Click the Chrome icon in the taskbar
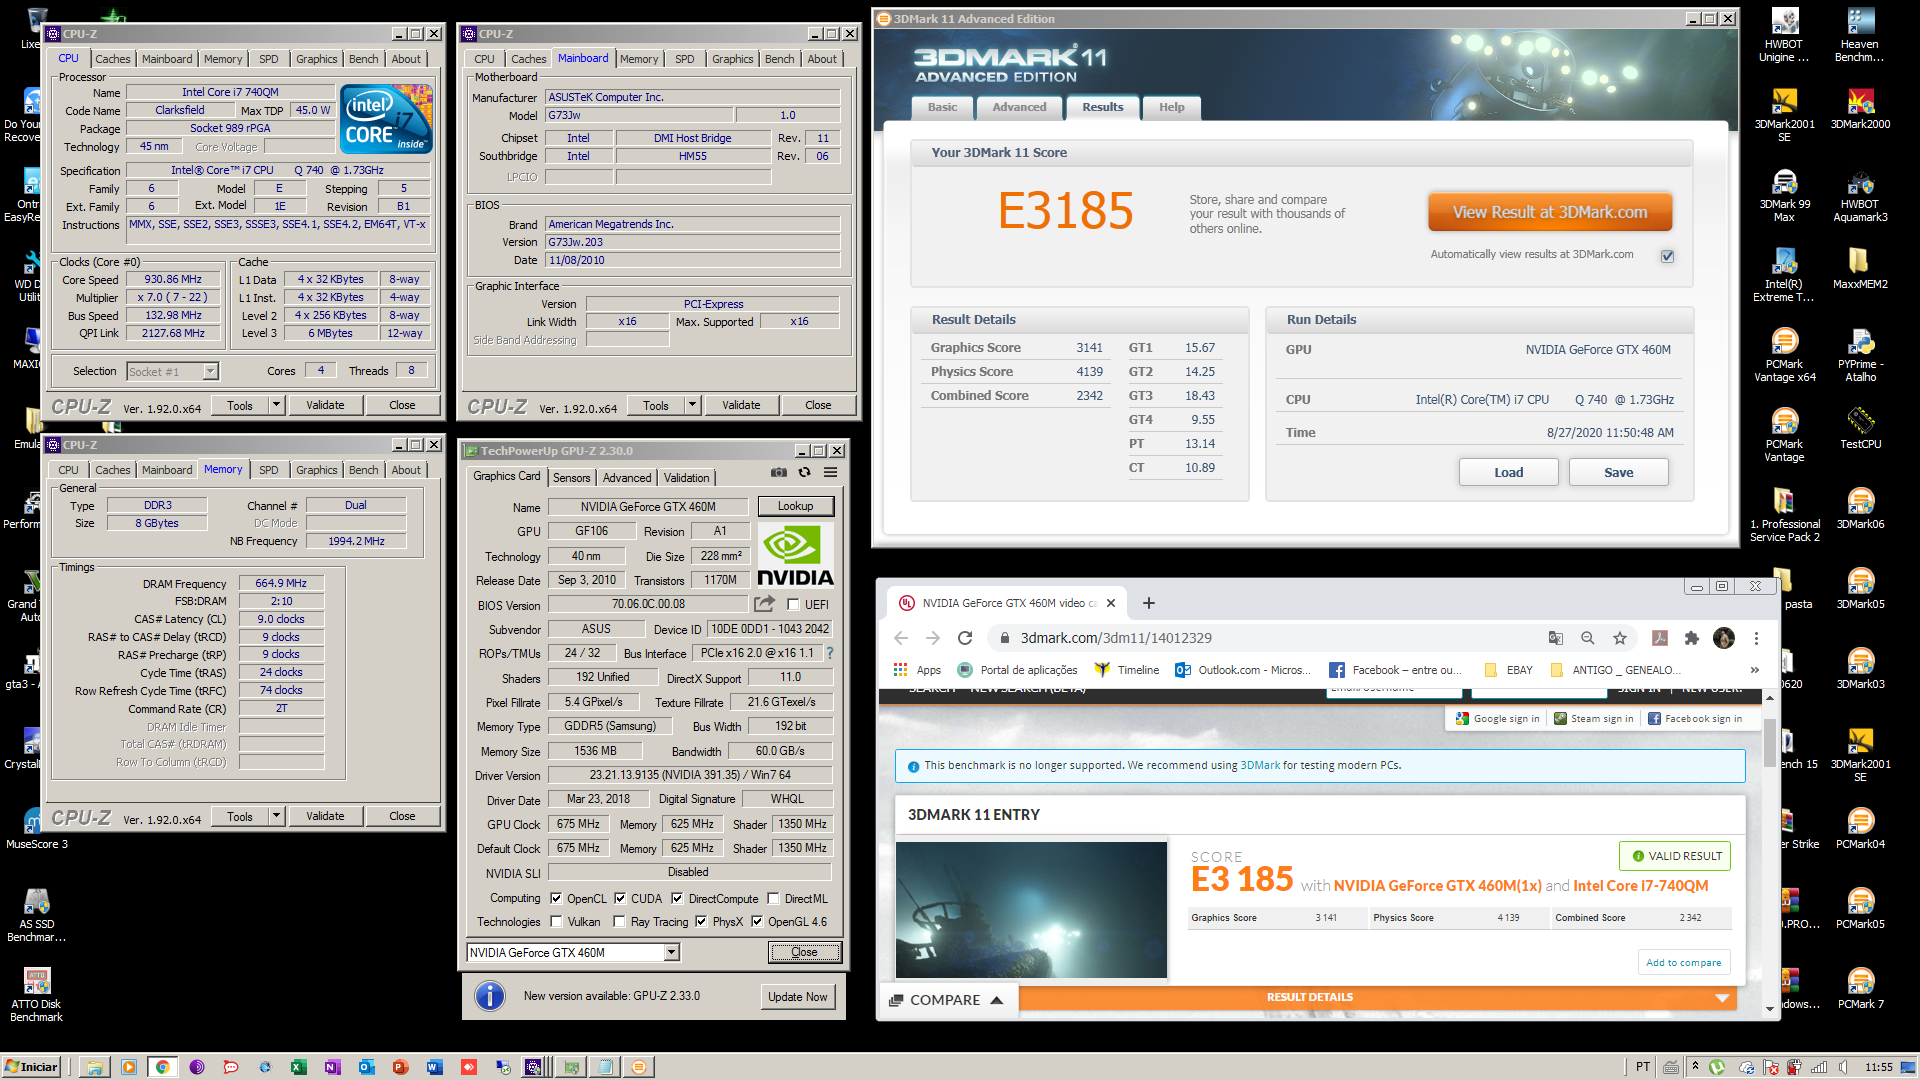The image size is (1920, 1080). point(162,1067)
